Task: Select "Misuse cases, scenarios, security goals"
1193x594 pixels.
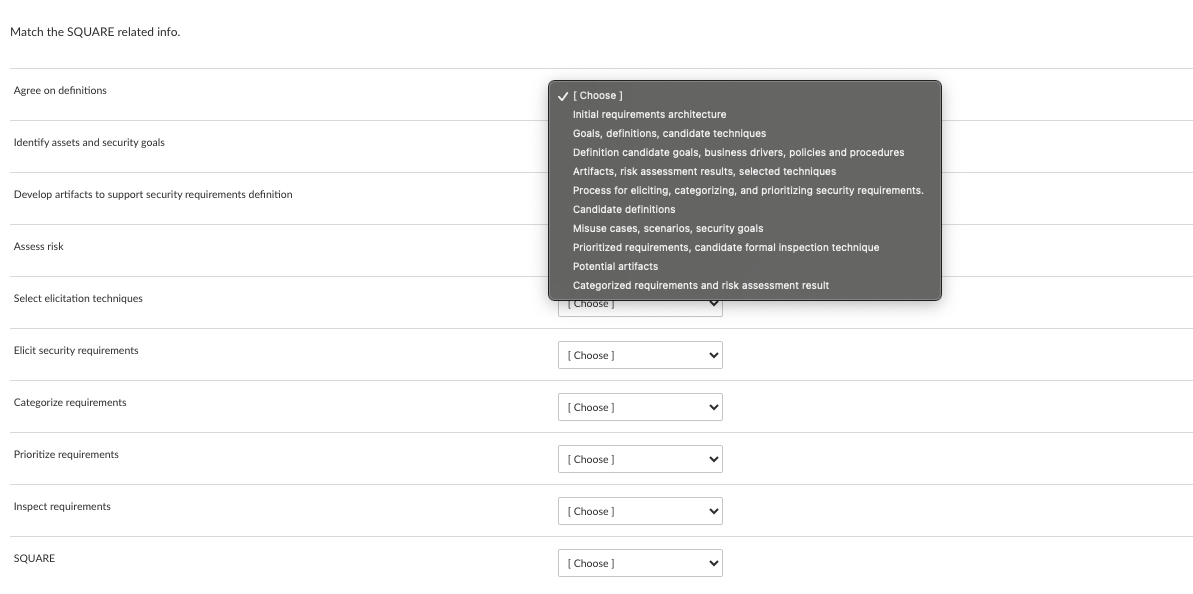Action: click(667, 228)
